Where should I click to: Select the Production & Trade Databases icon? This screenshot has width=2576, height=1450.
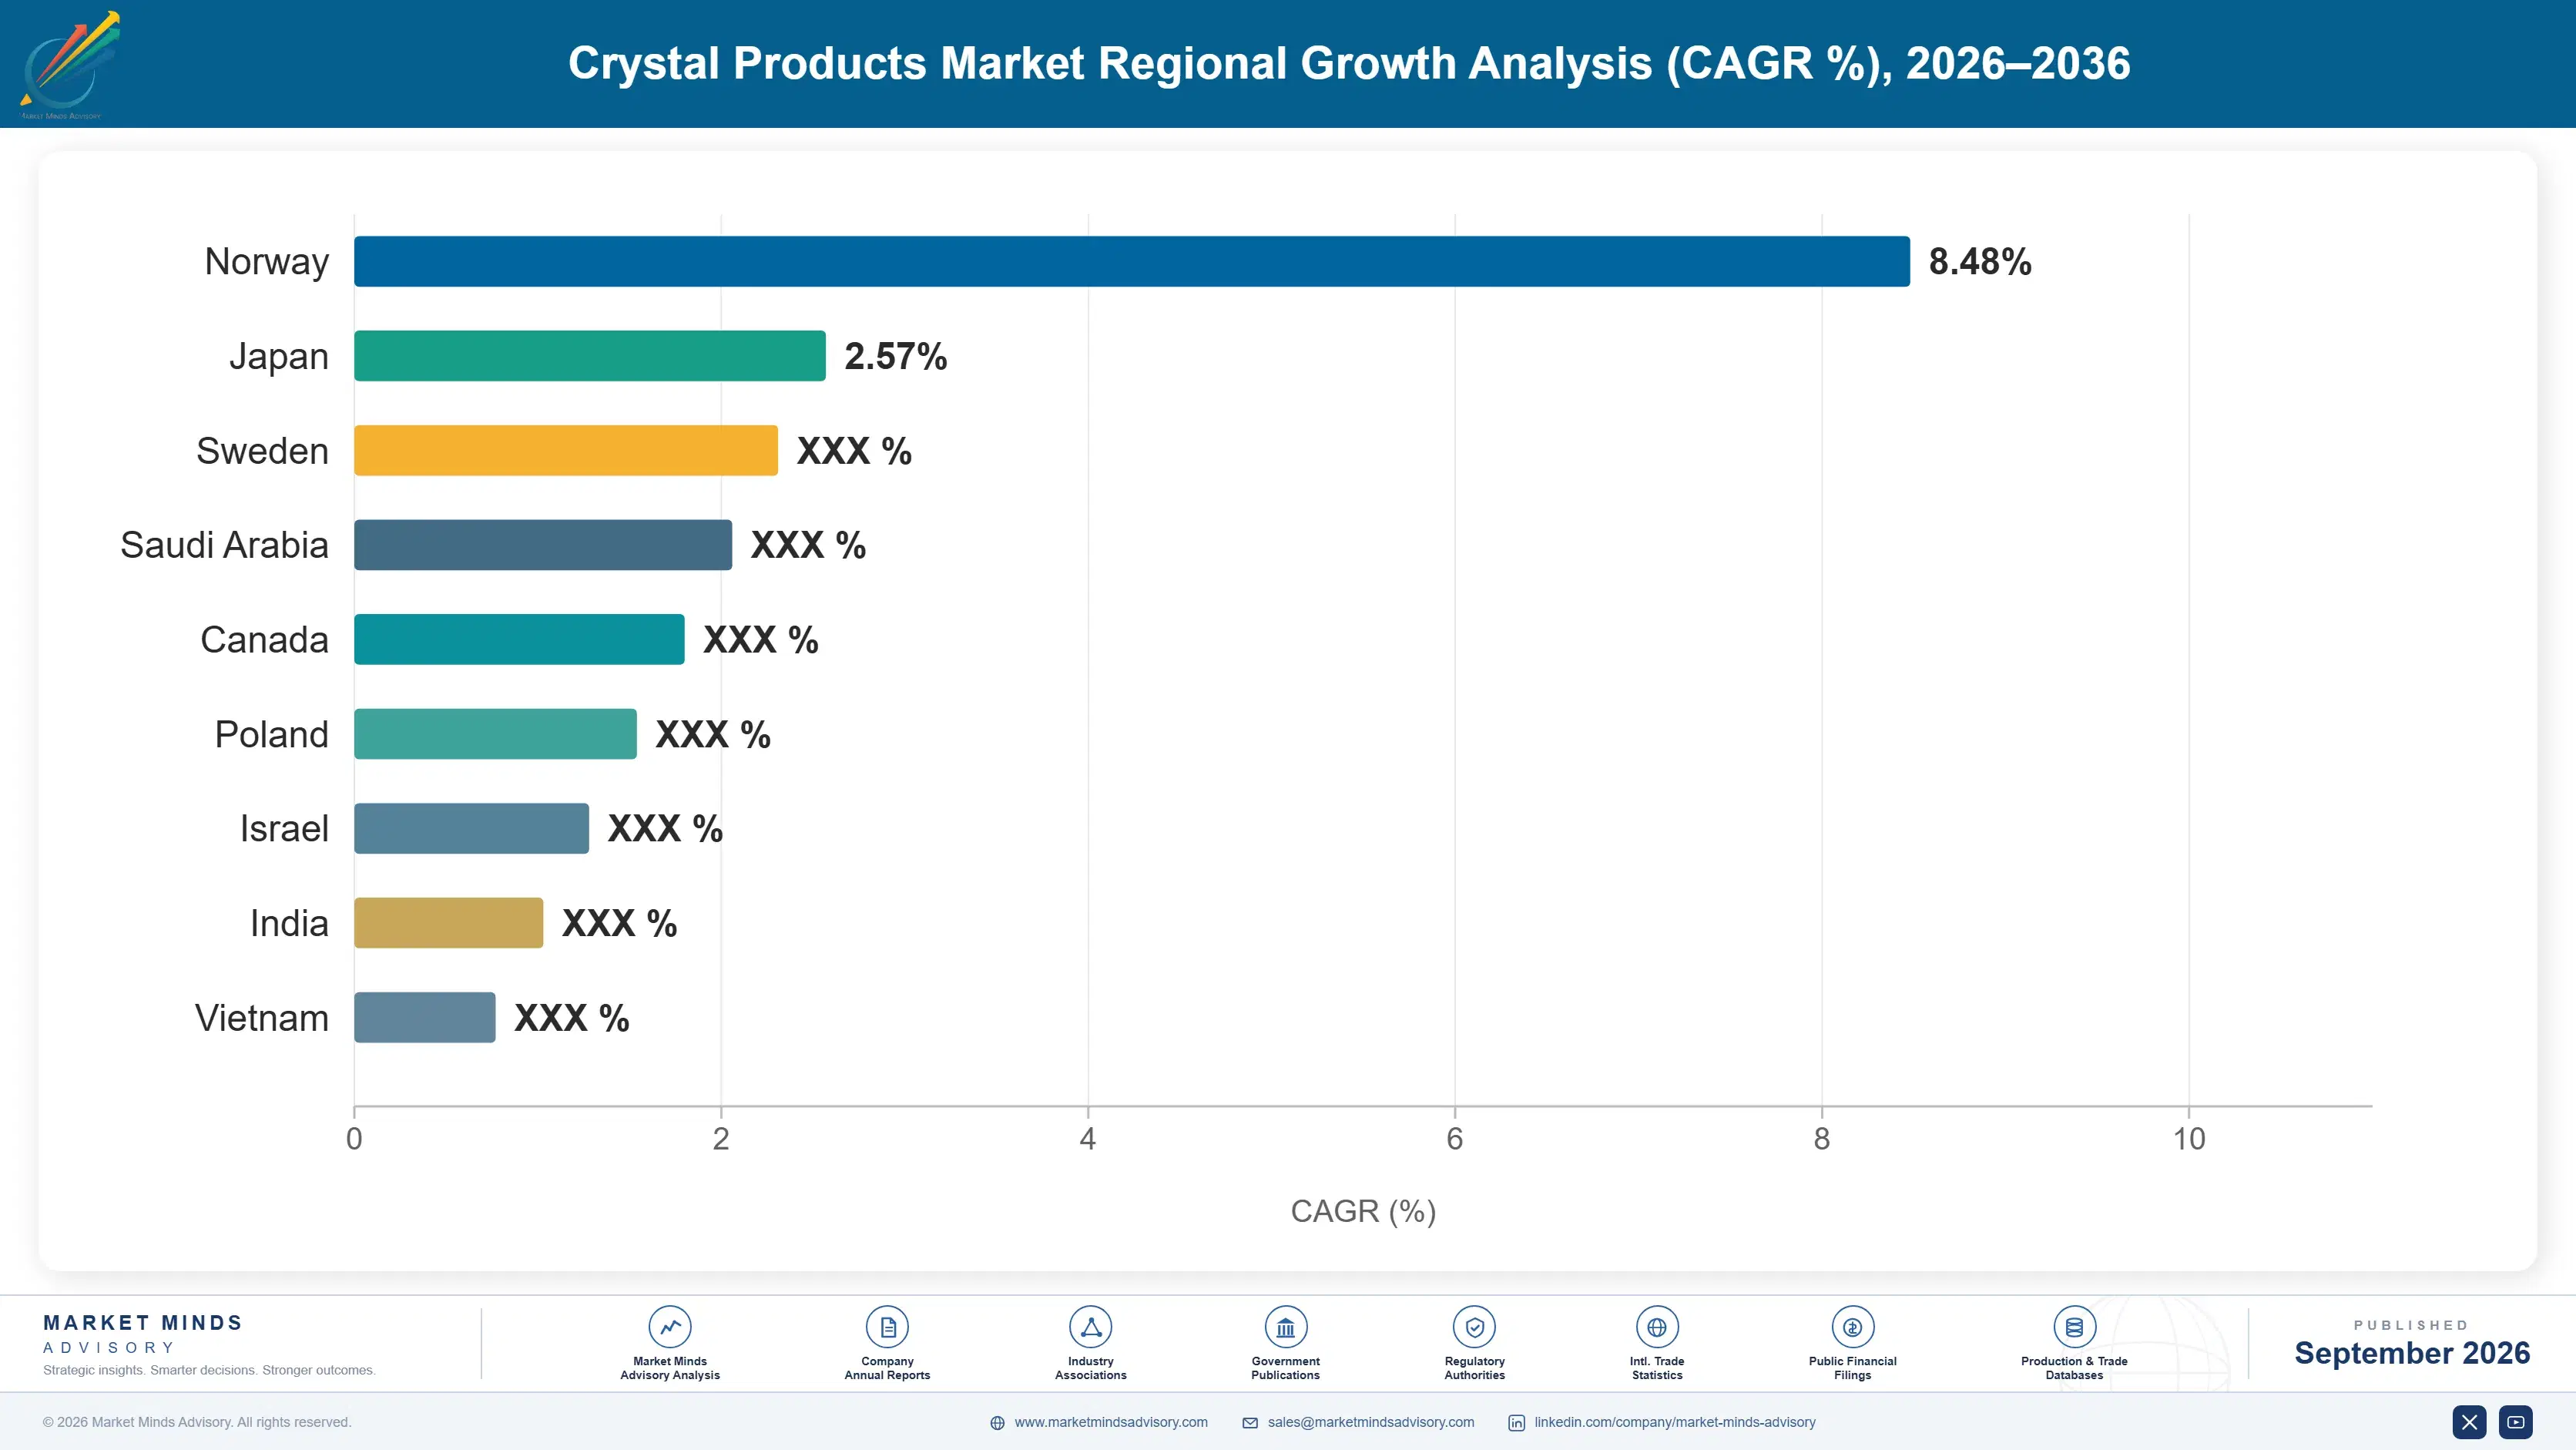coord(2074,1327)
